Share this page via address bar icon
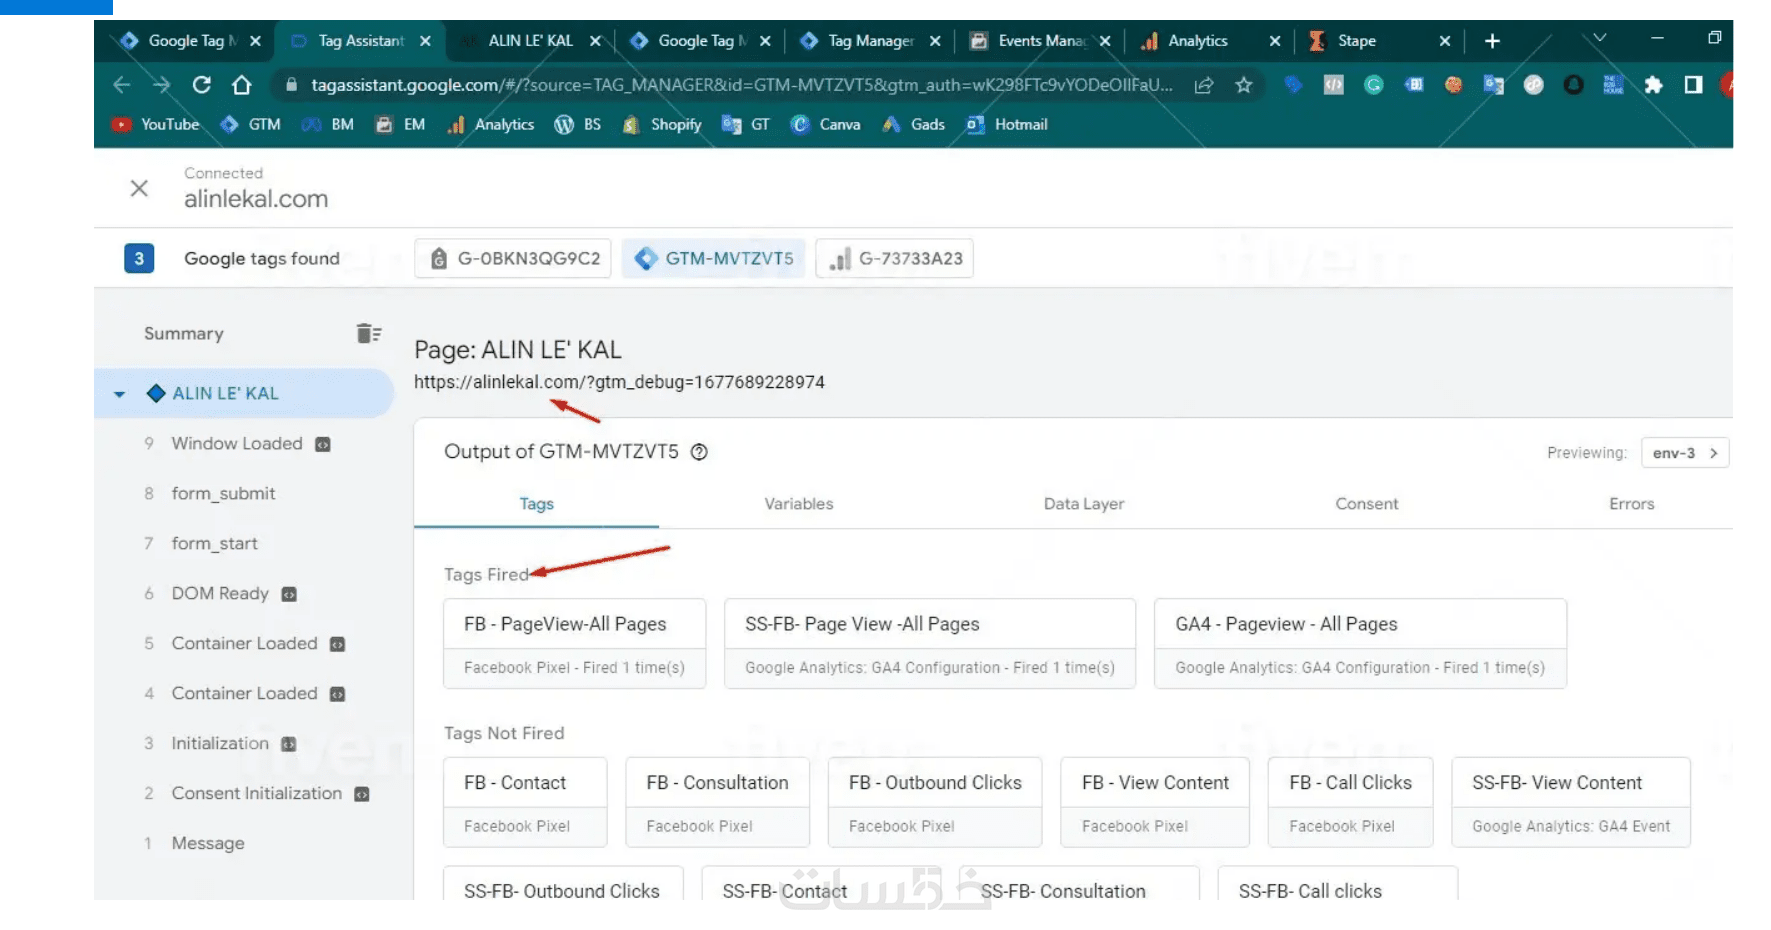This screenshot has height=930, width=1771. pos(1204,85)
